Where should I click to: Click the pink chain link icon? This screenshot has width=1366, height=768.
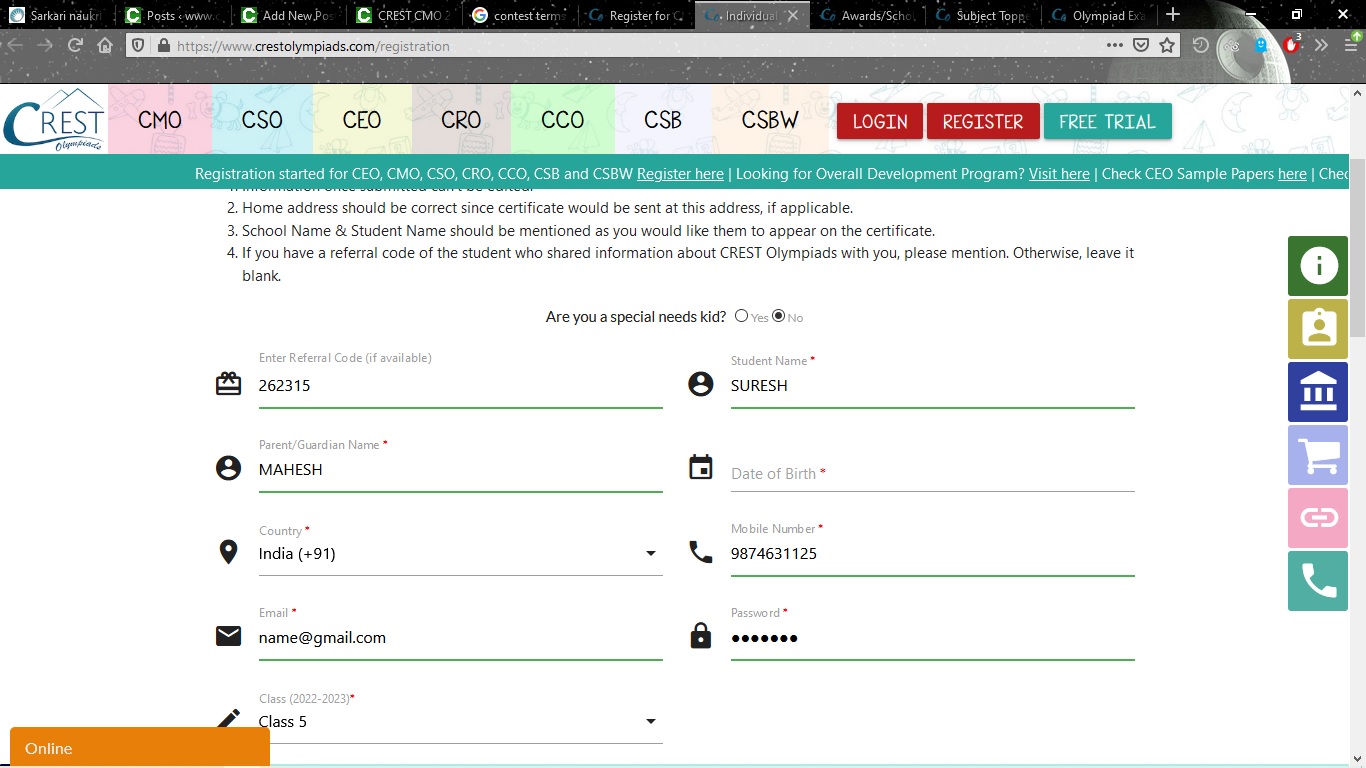[1318, 518]
